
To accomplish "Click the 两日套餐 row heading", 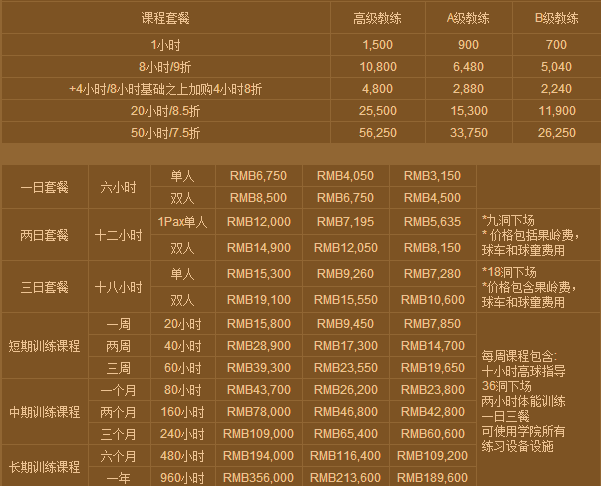I will tap(45, 236).
